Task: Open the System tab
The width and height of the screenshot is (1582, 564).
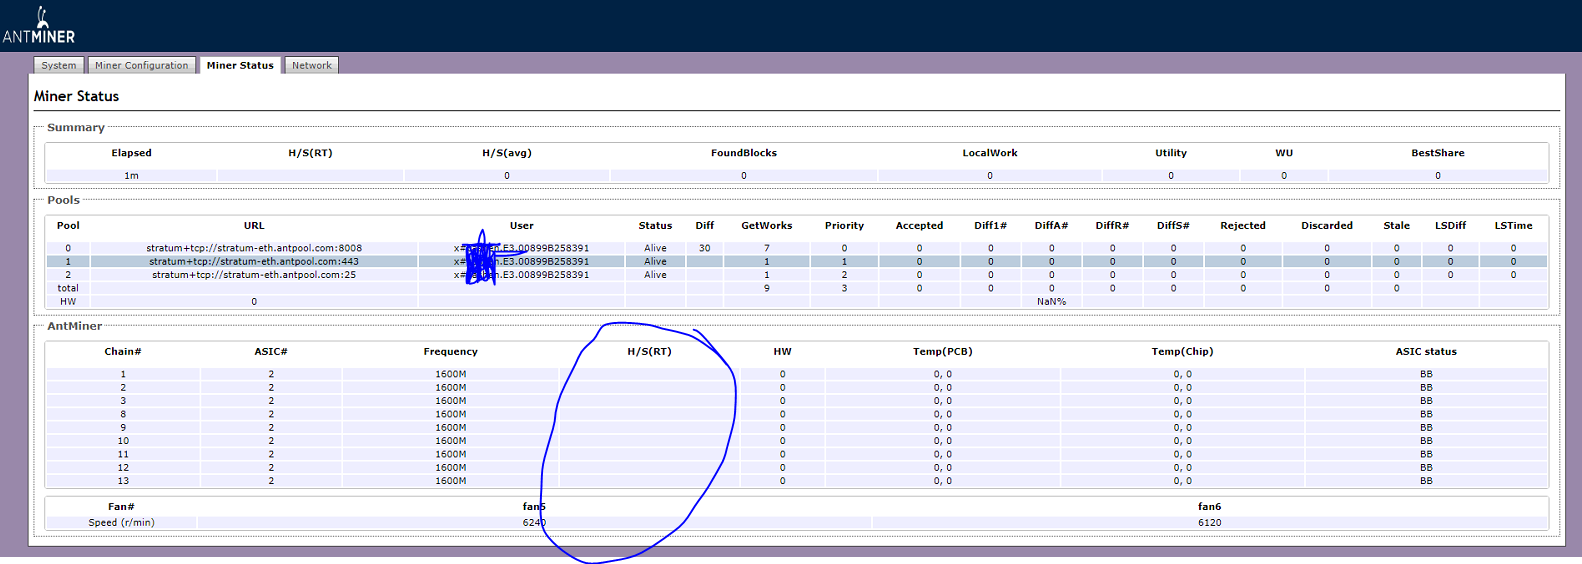Action: pyautogui.click(x=59, y=65)
